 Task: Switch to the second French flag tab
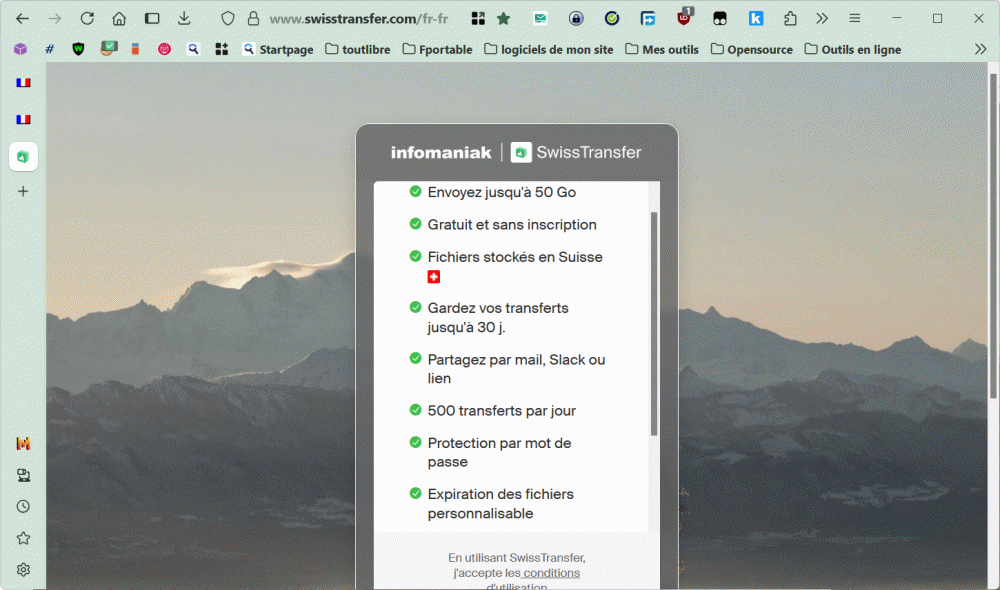[x=23, y=119]
